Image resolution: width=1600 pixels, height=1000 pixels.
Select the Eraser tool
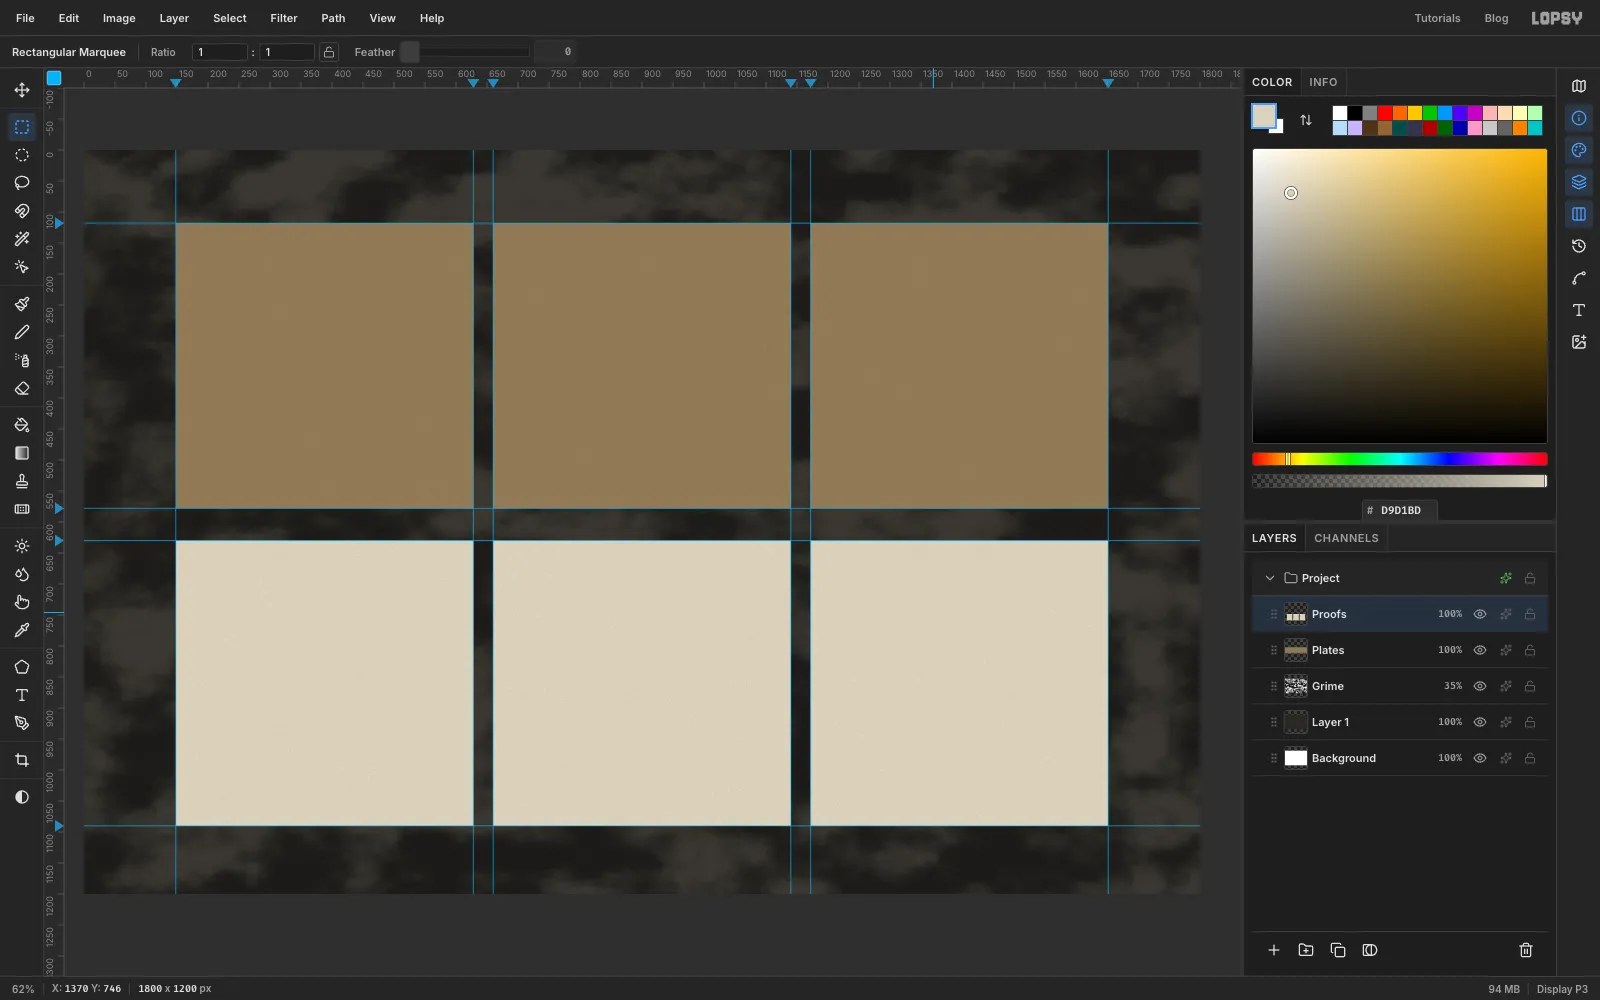22,388
